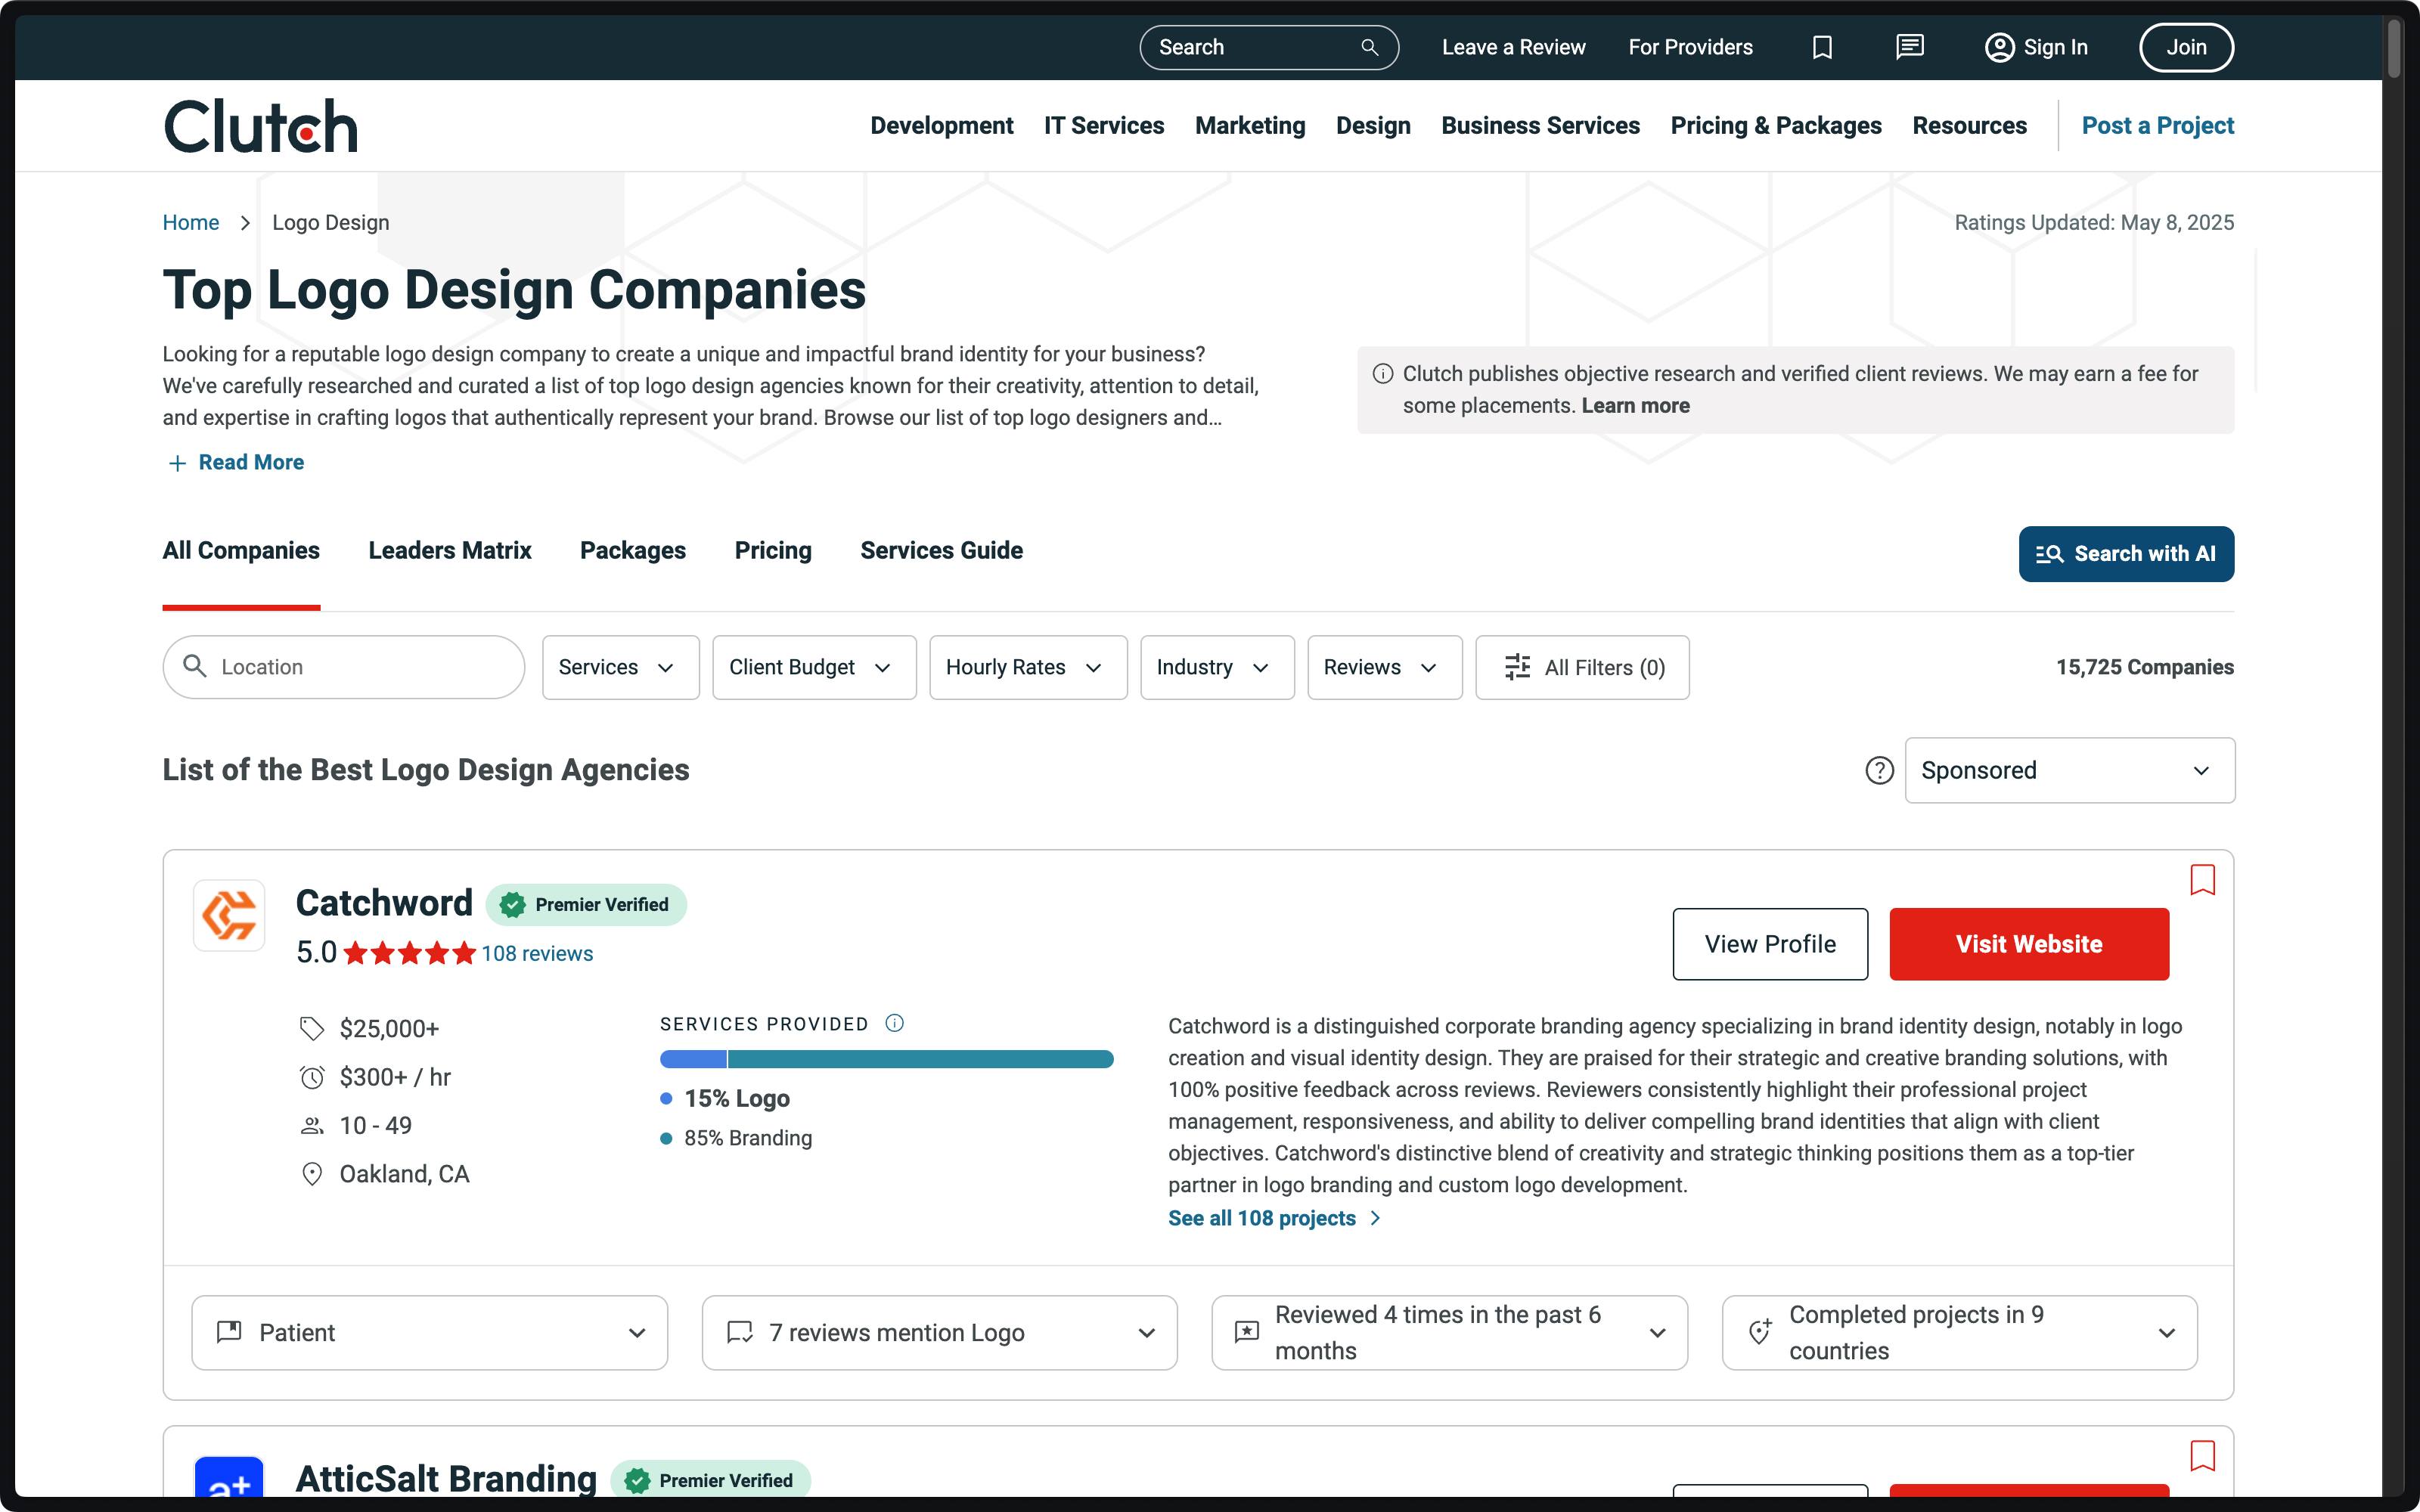Expand Completed projects in 9 countries

point(1959,1333)
